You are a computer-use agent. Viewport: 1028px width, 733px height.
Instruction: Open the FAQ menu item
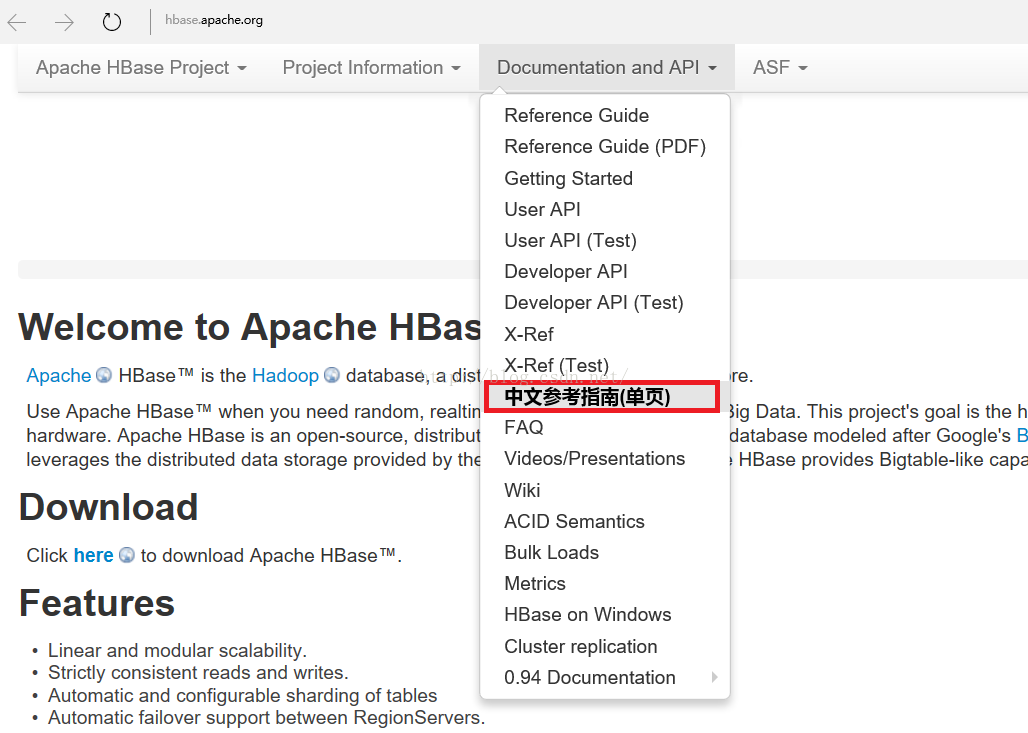524,427
